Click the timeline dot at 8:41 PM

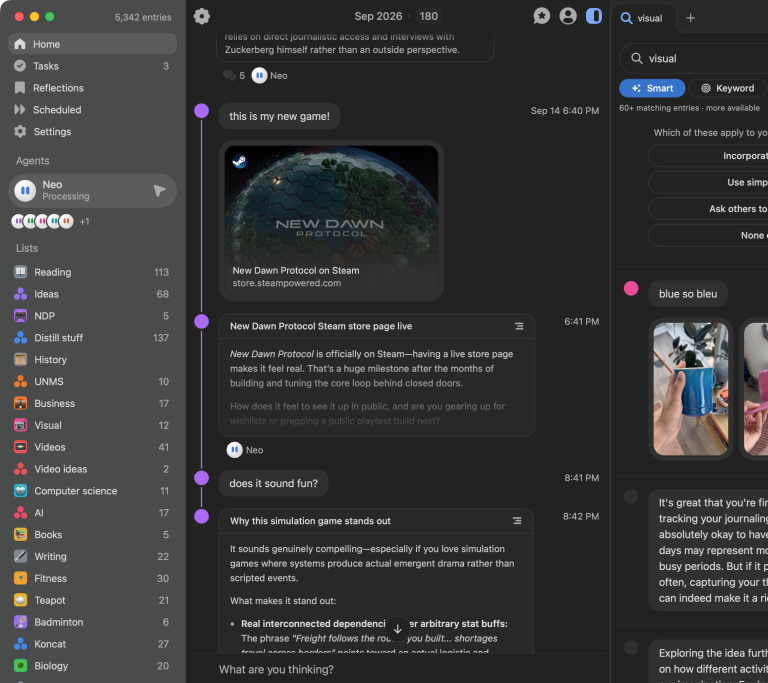coord(201,478)
